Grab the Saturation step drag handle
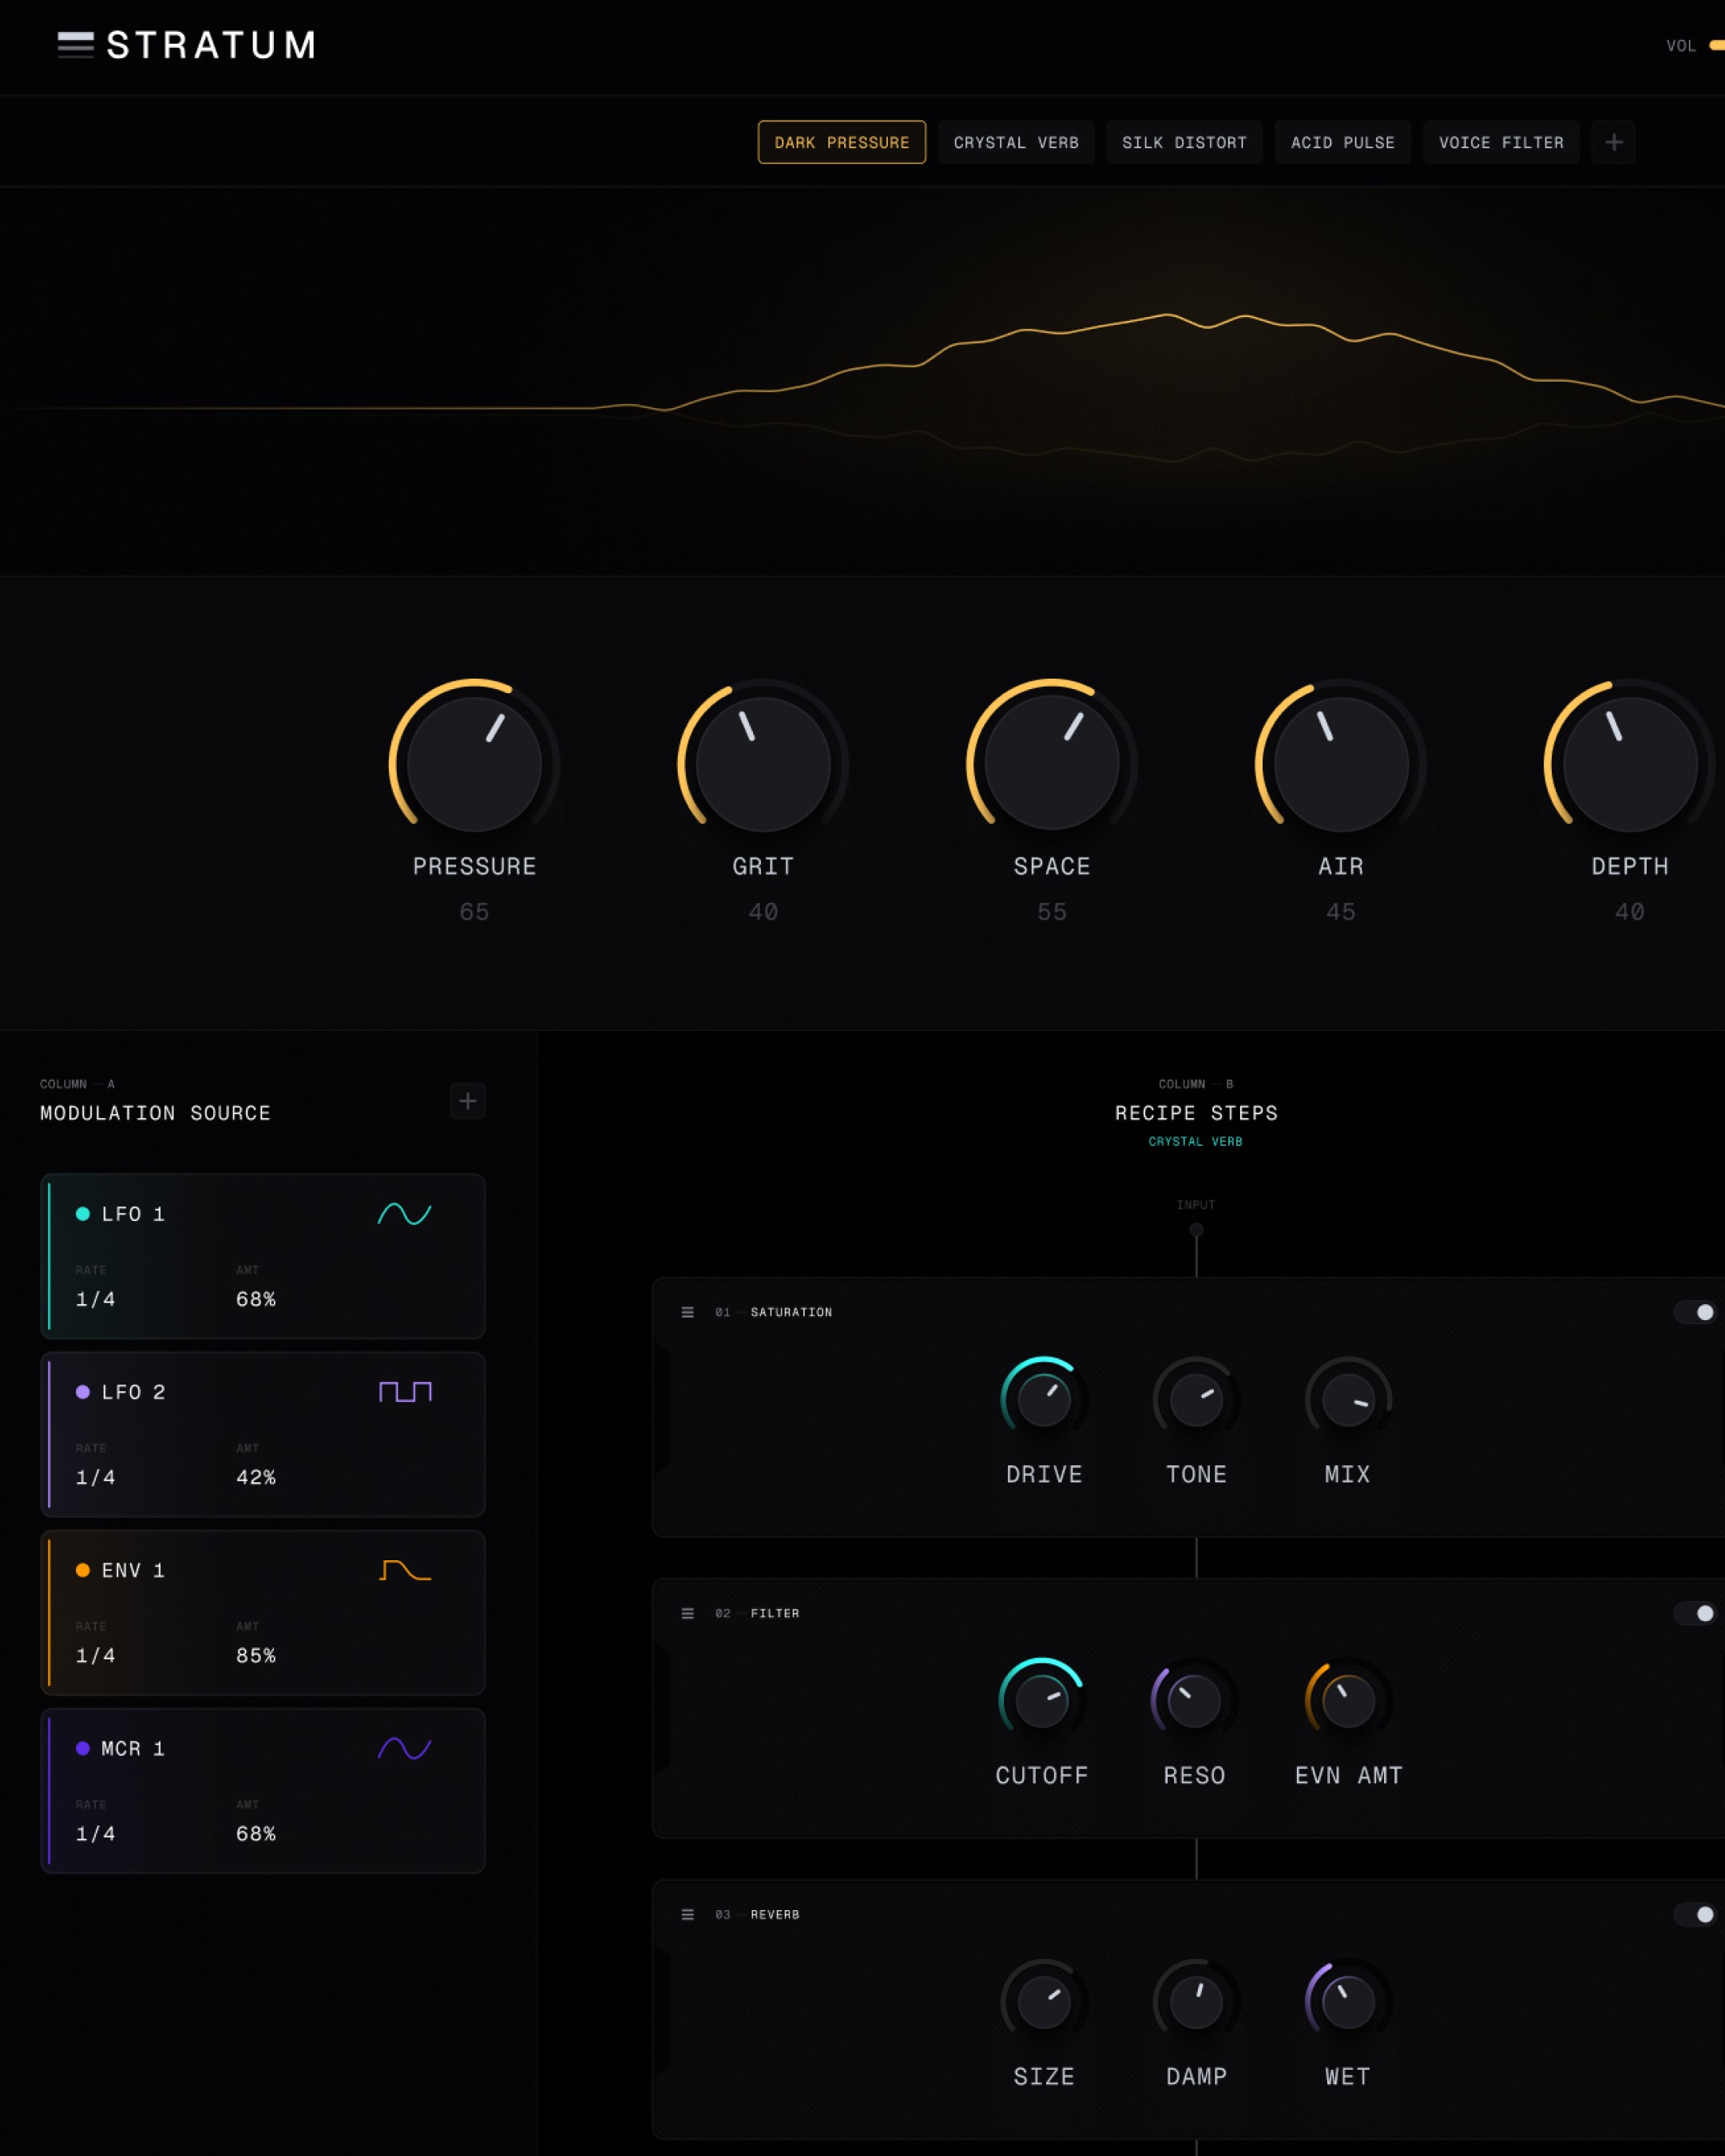The image size is (1725, 2156). click(687, 1312)
